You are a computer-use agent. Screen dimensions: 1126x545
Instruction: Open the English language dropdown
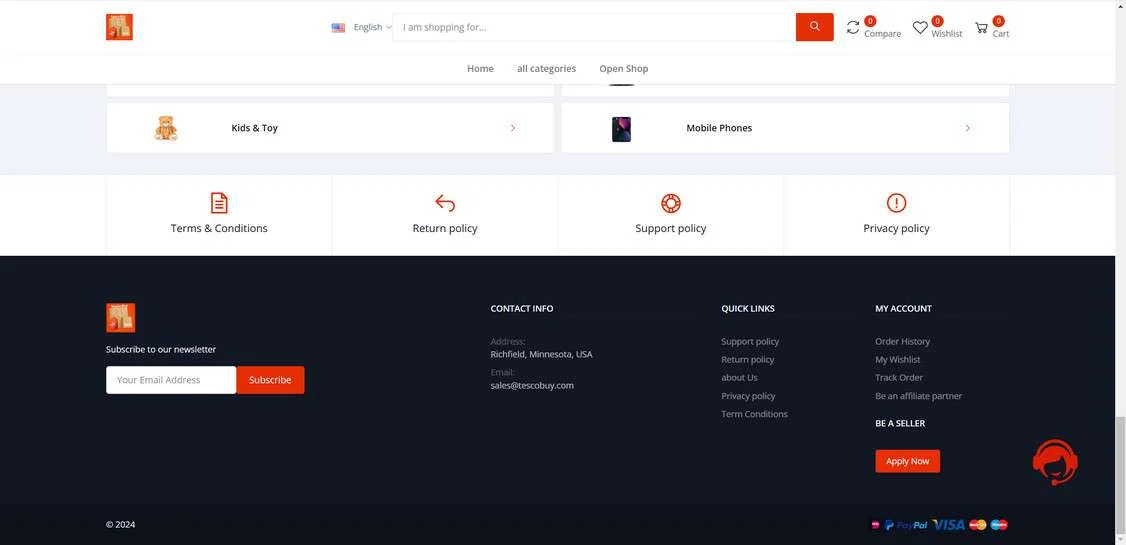(x=372, y=27)
